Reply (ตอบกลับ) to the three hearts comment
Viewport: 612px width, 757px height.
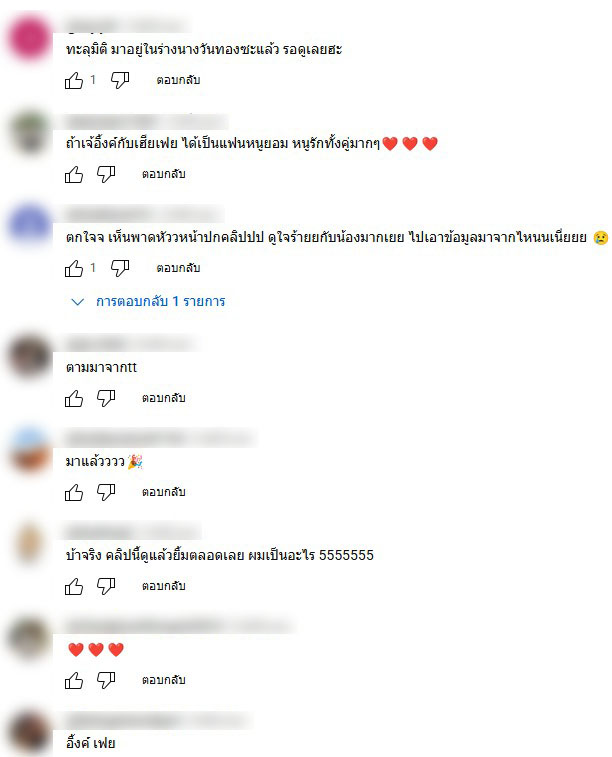pyautogui.click(x=164, y=680)
